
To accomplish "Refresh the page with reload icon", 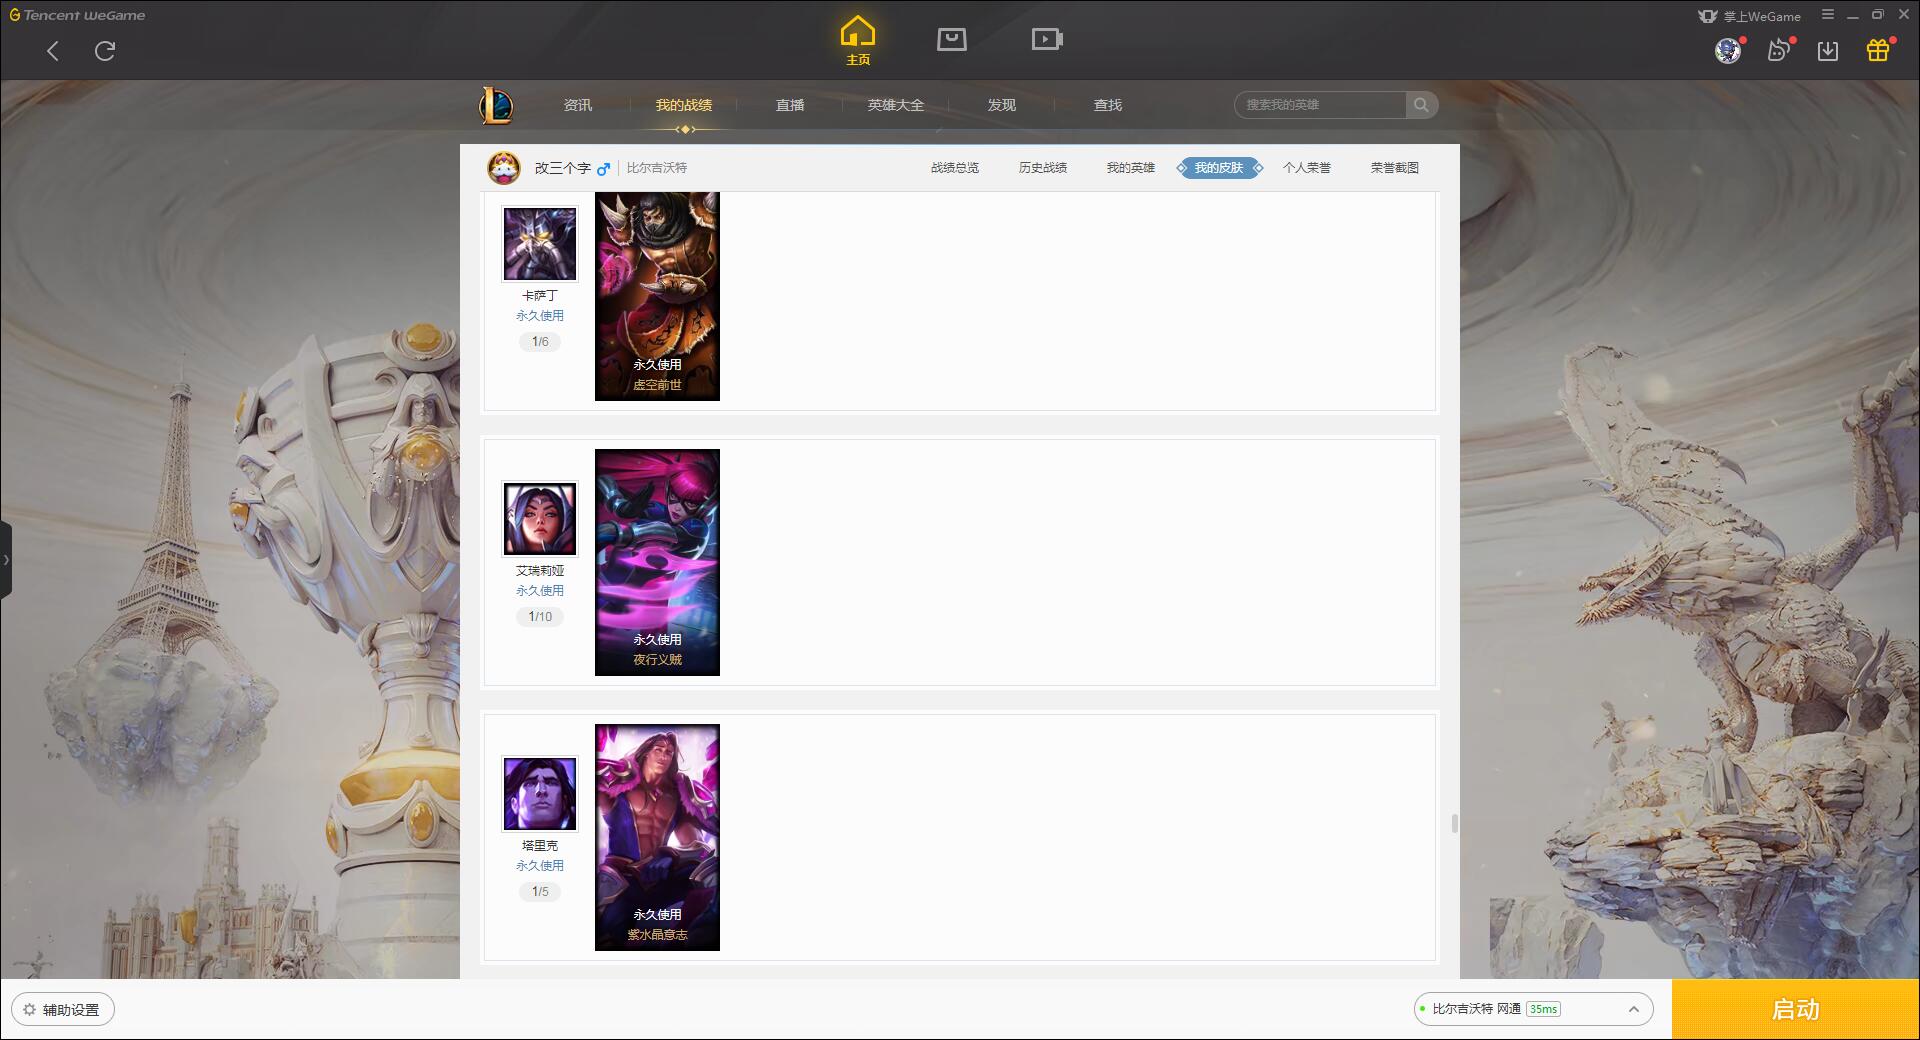I will (x=105, y=51).
